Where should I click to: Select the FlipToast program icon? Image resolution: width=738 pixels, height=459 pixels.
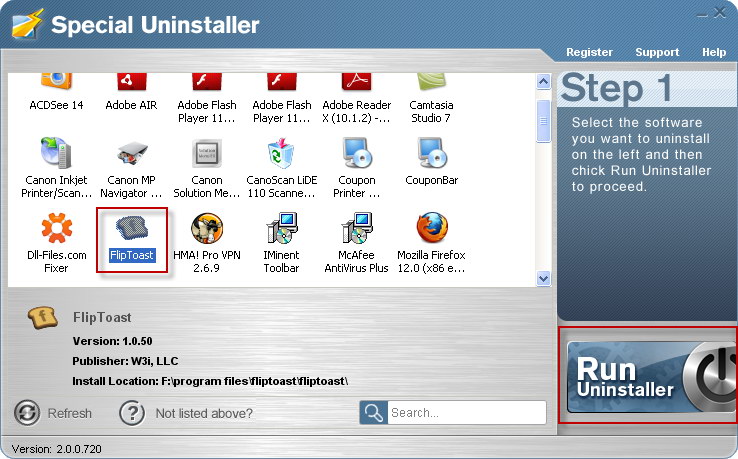[x=132, y=228]
